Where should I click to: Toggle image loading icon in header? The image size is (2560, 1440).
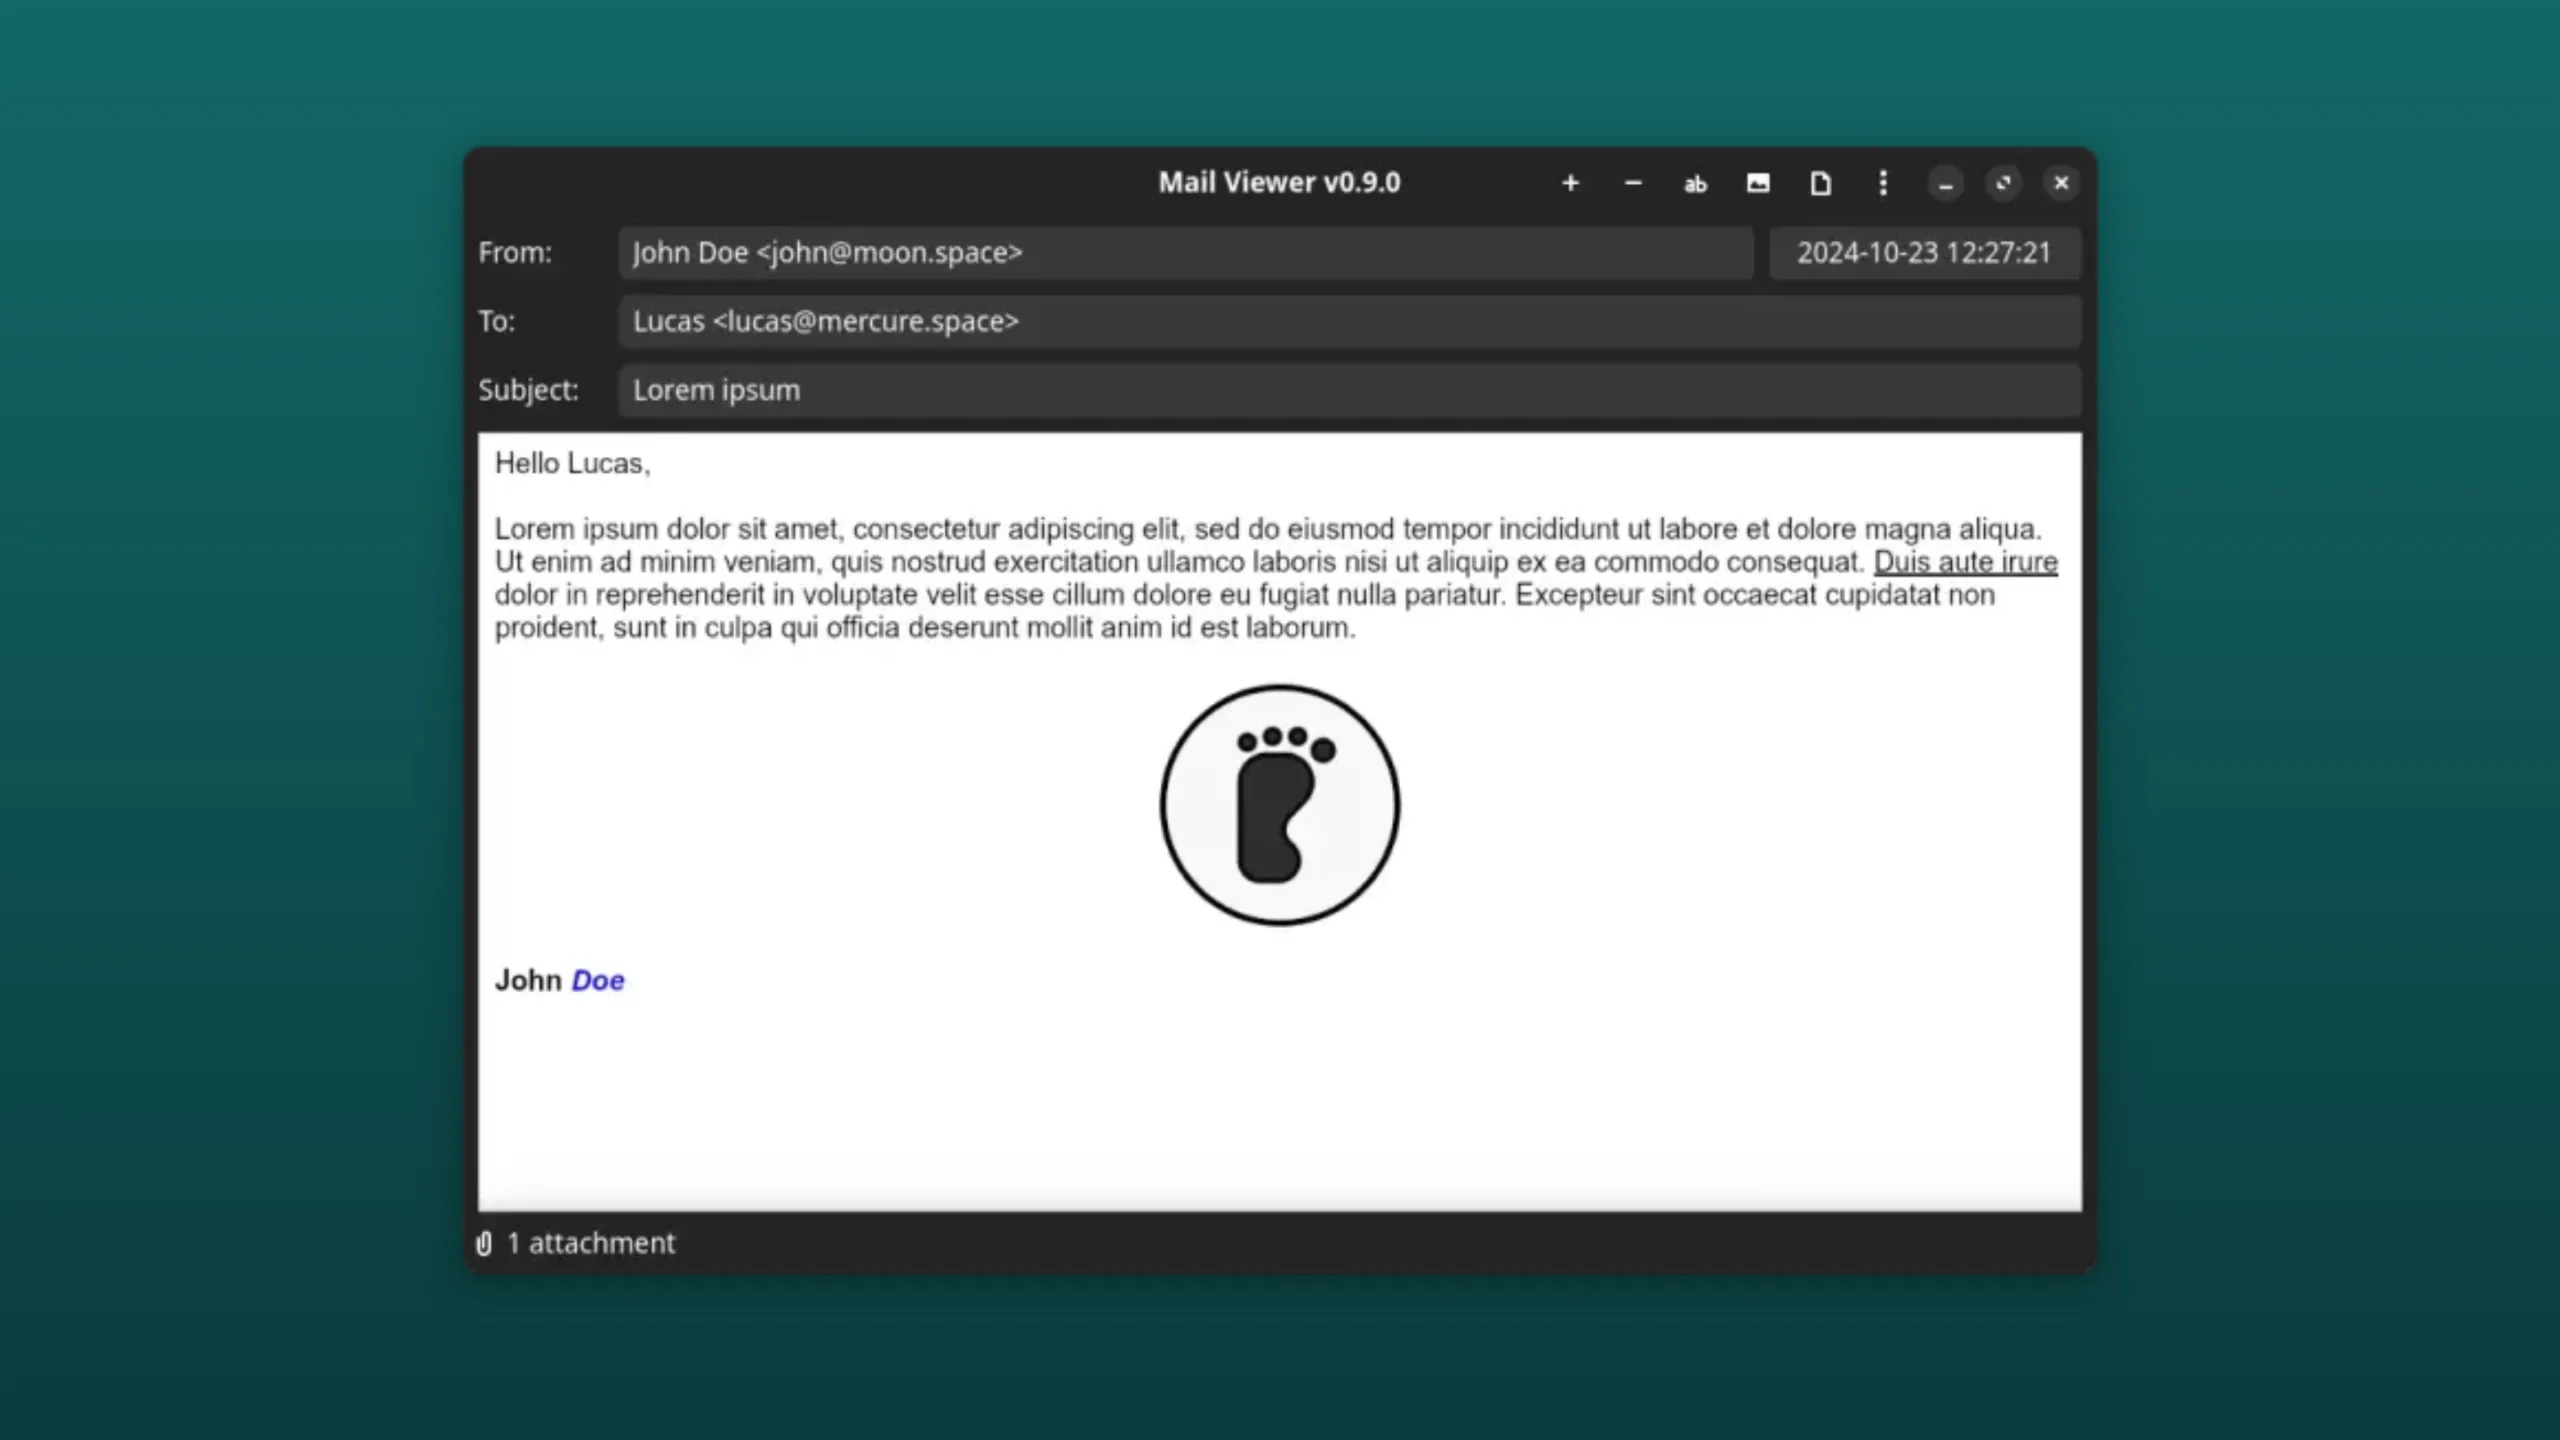pyautogui.click(x=1758, y=183)
